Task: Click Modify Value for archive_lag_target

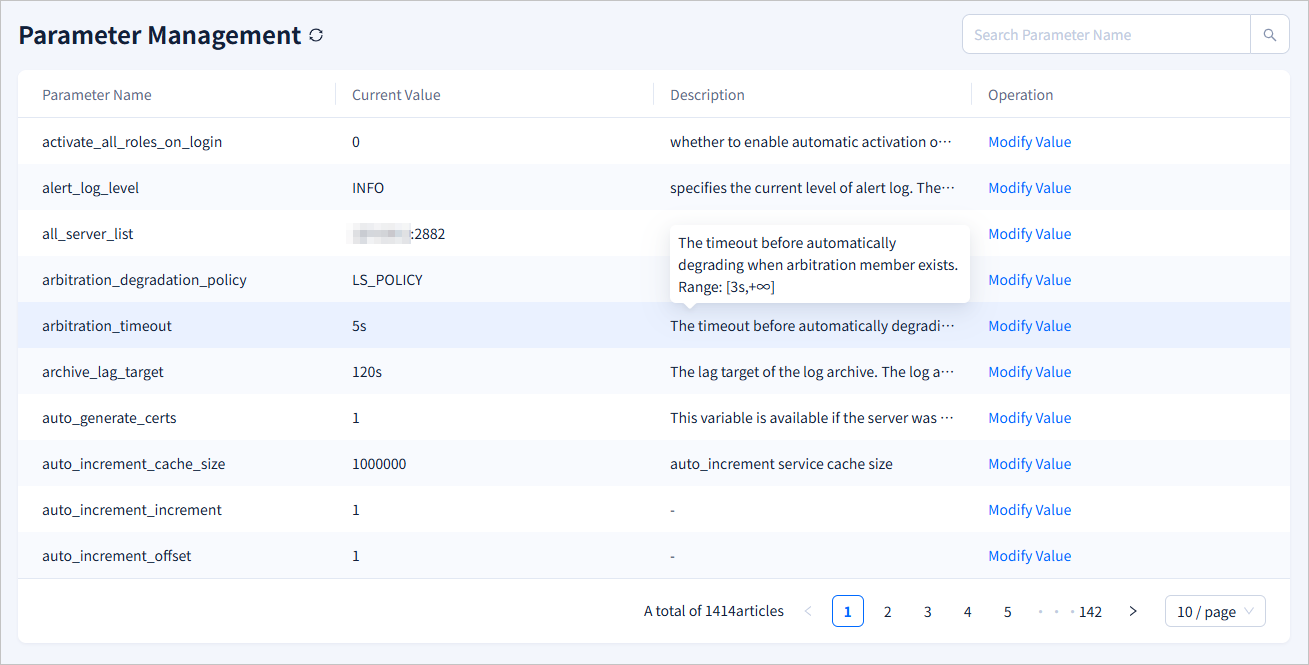Action: 1029,371
